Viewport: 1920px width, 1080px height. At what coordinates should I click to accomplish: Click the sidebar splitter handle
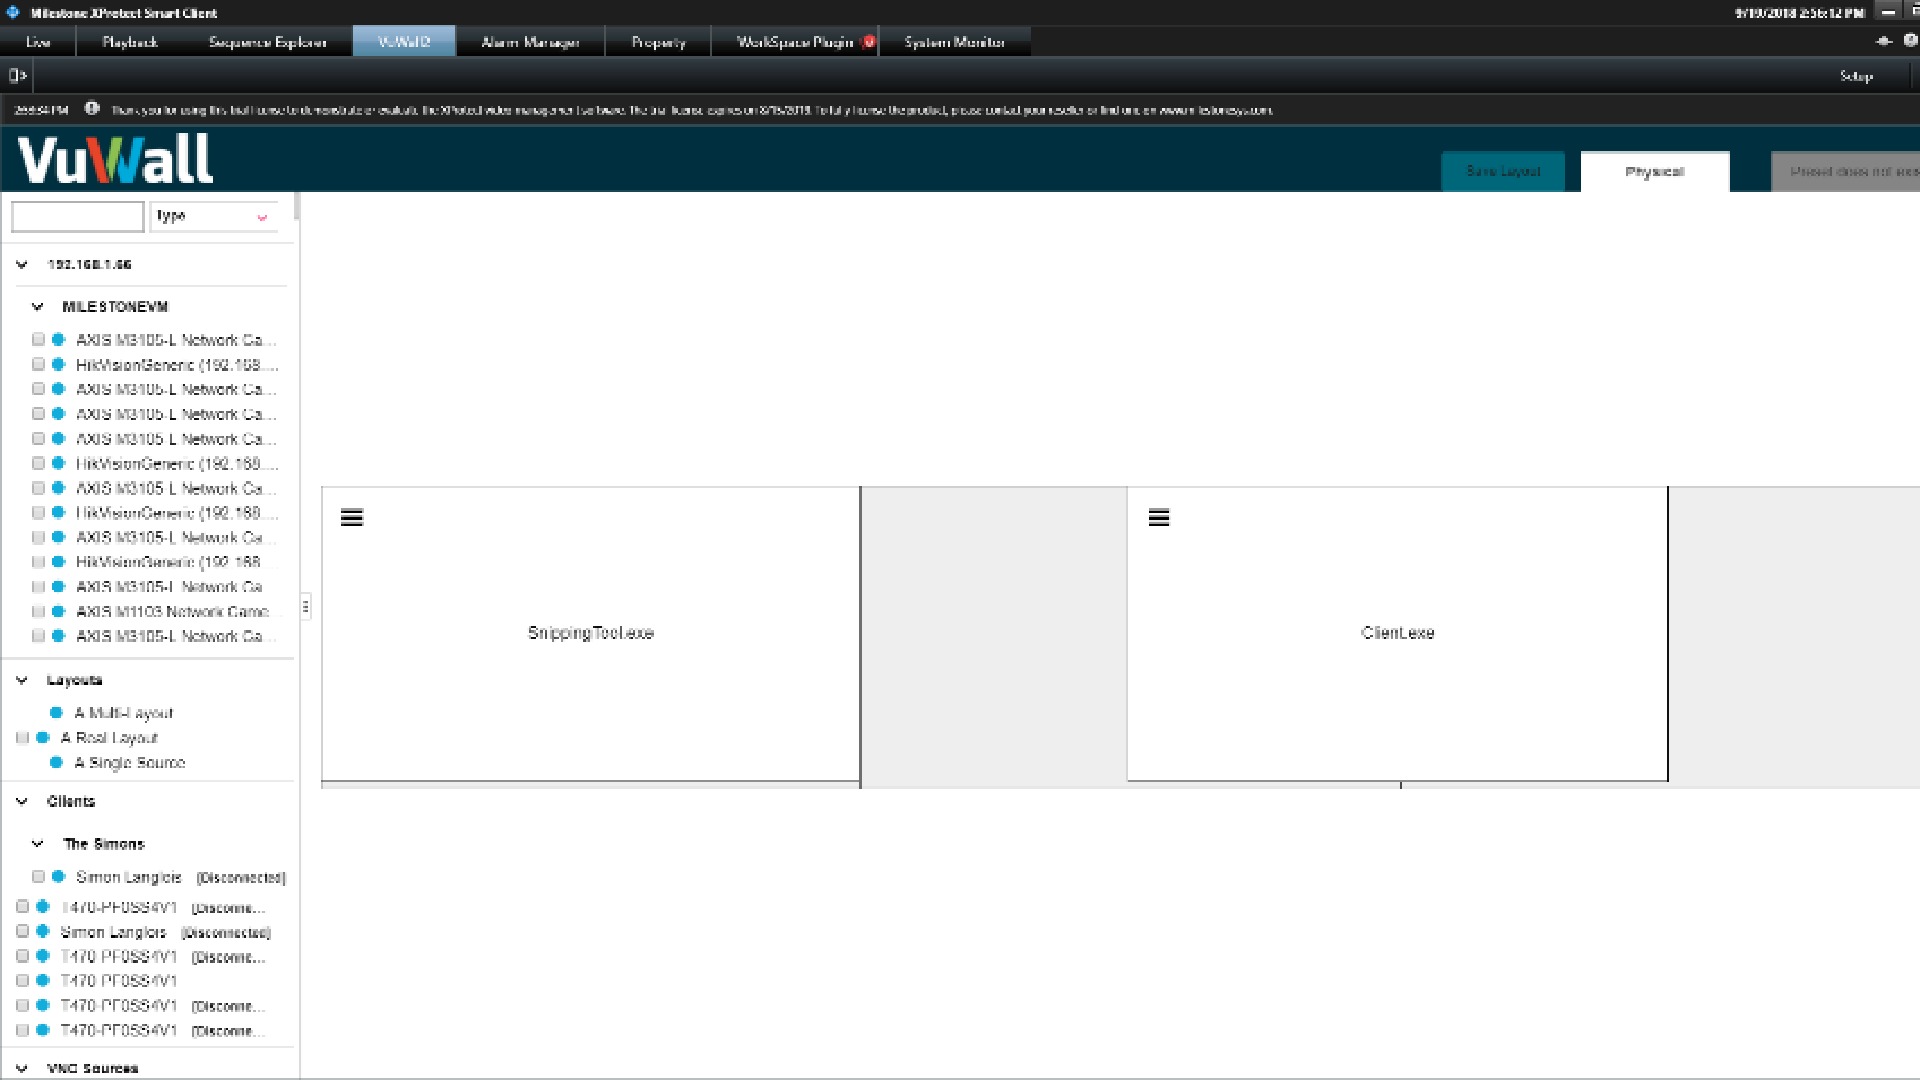pos(305,607)
